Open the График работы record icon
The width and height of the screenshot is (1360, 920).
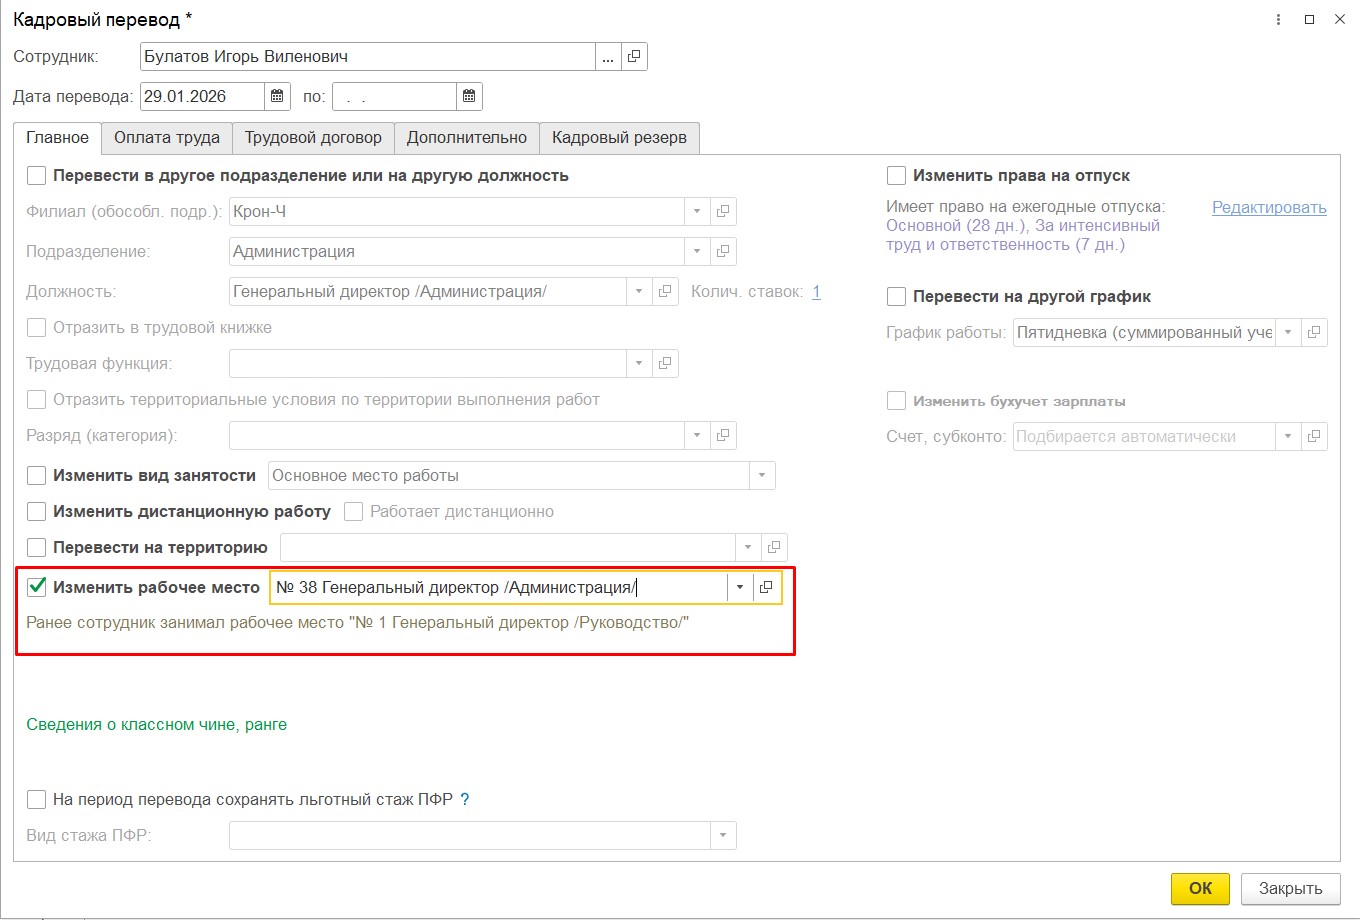point(1314,333)
